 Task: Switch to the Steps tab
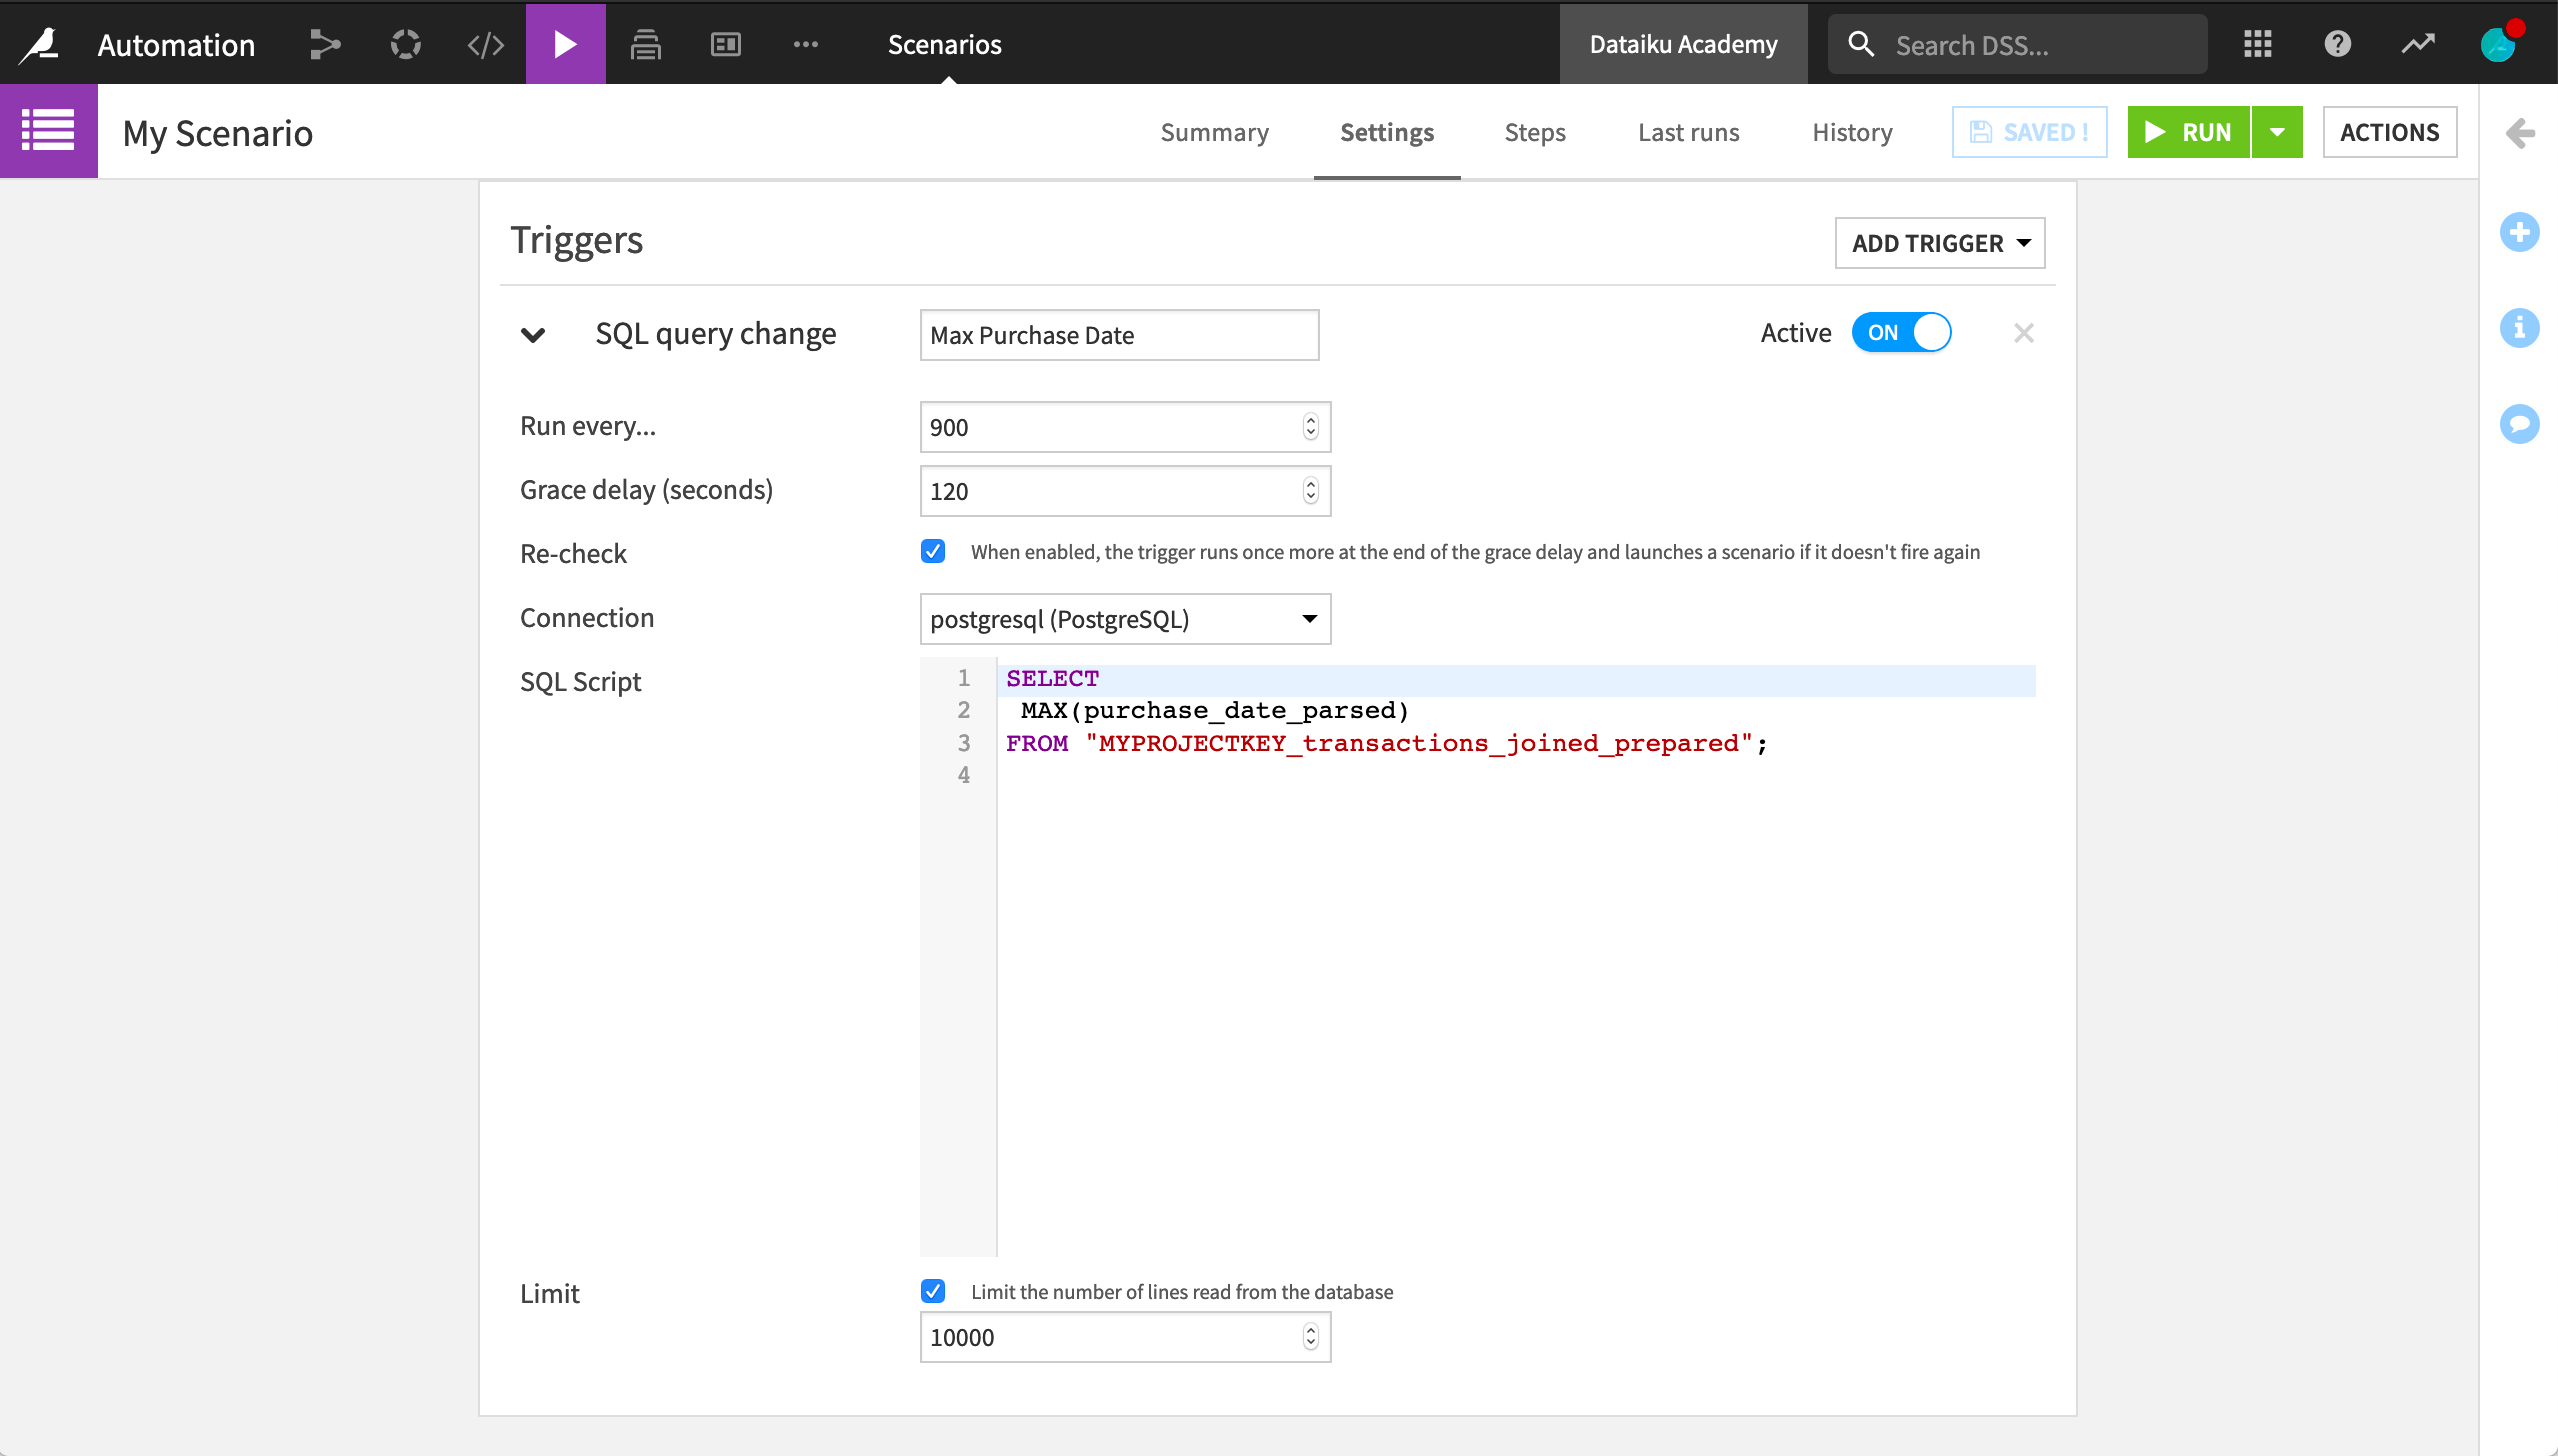pyautogui.click(x=1536, y=132)
